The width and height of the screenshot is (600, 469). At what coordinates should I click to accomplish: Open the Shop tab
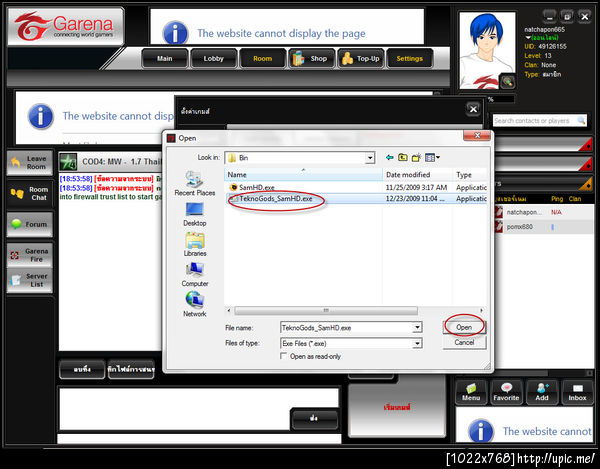coord(312,59)
